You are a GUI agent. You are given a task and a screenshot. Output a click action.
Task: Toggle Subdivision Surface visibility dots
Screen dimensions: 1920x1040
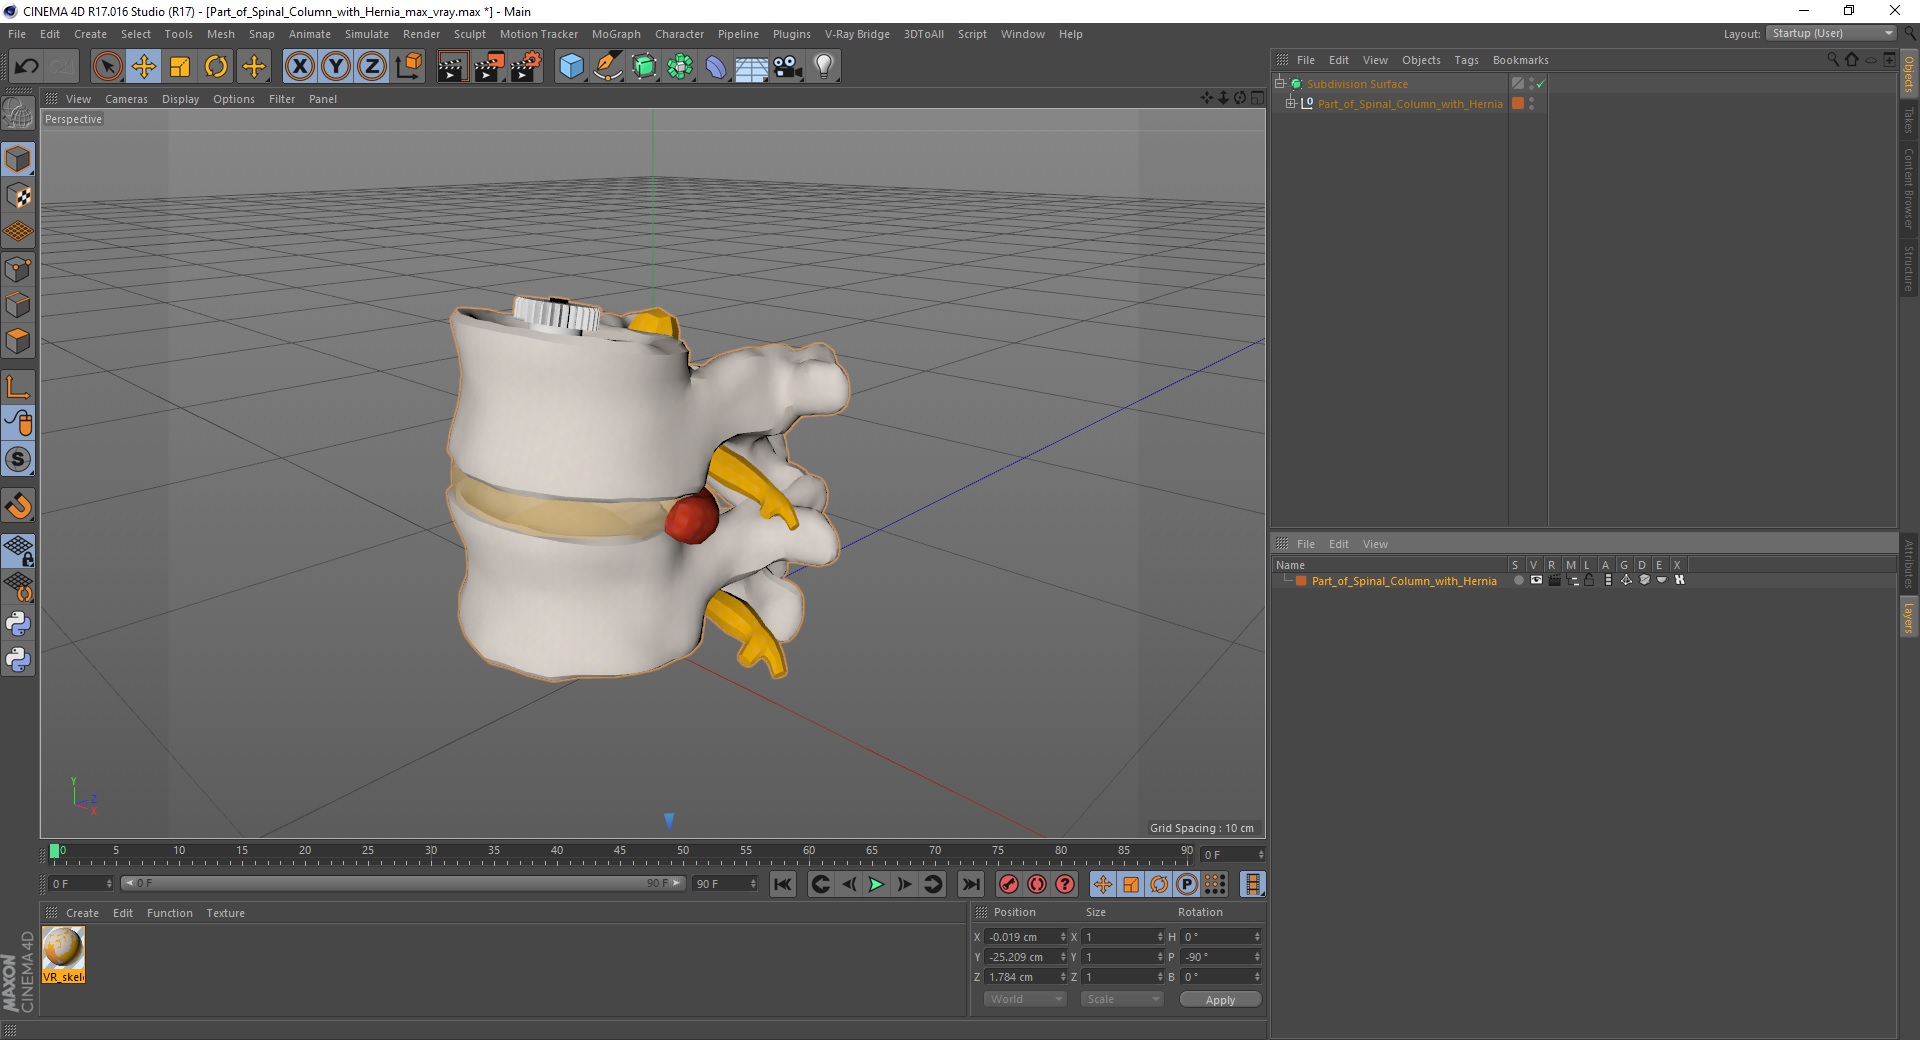tap(1531, 84)
